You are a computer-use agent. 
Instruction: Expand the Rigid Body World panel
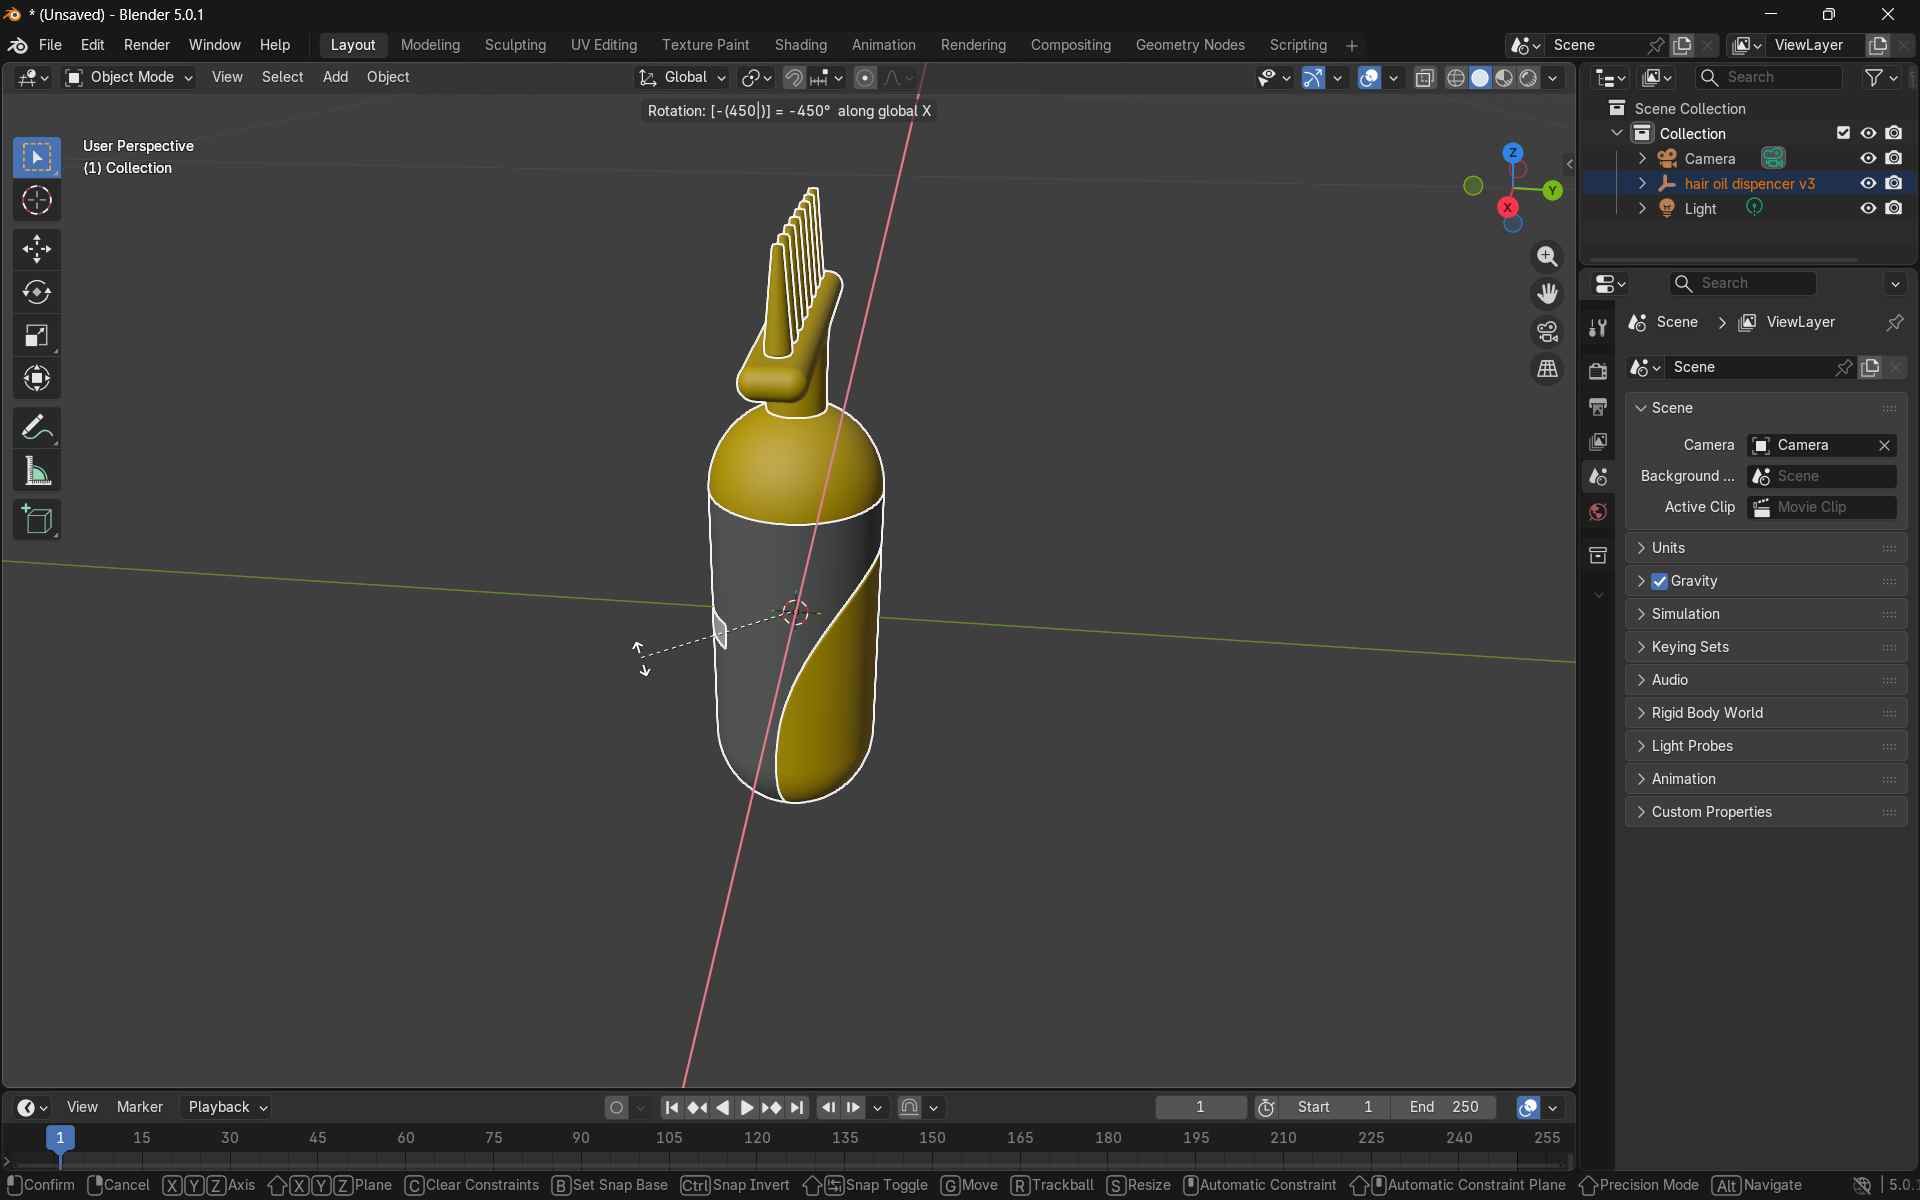coord(1706,713)
